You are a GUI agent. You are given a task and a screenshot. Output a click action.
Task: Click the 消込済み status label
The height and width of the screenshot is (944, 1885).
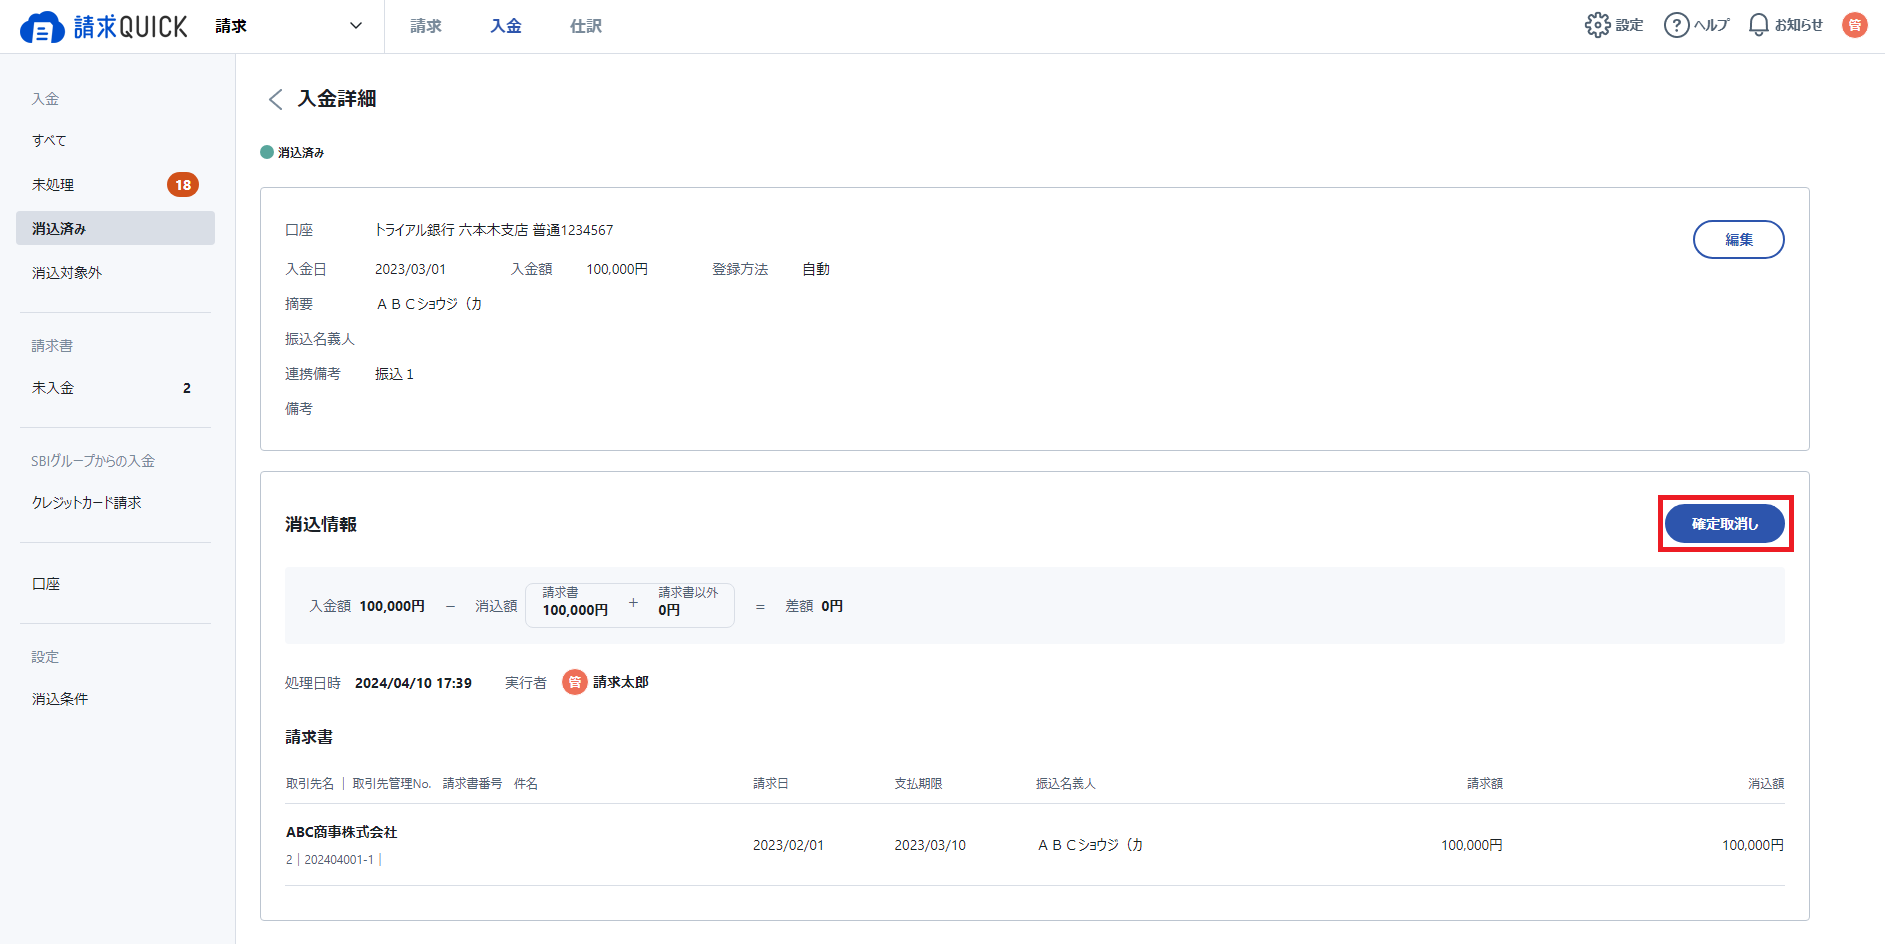coord(292,153)
